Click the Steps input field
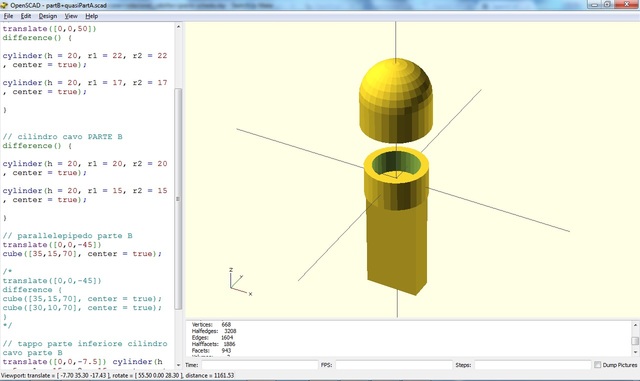The image size is (640, 381). click(x=533, y=365)
